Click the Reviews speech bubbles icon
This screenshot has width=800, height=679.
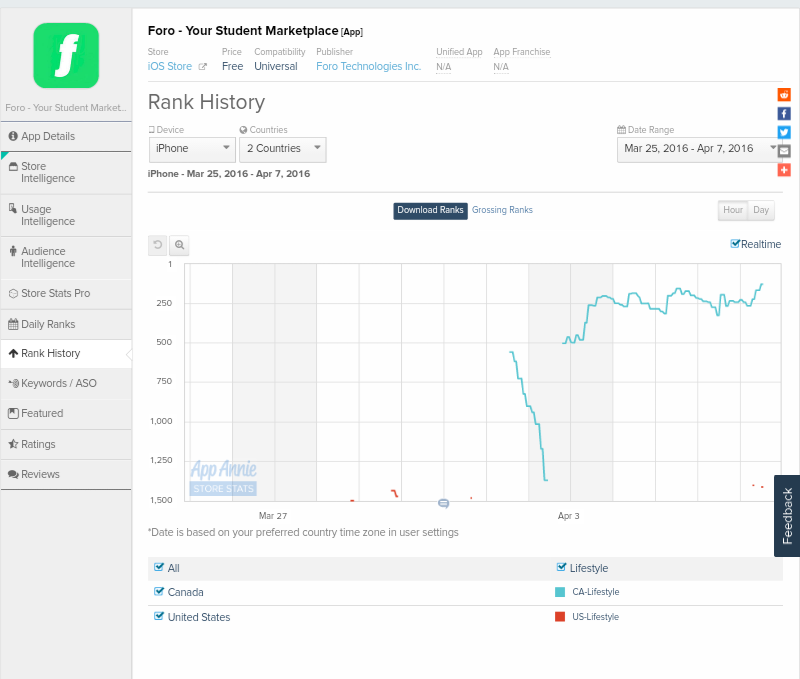pos(13,474)
